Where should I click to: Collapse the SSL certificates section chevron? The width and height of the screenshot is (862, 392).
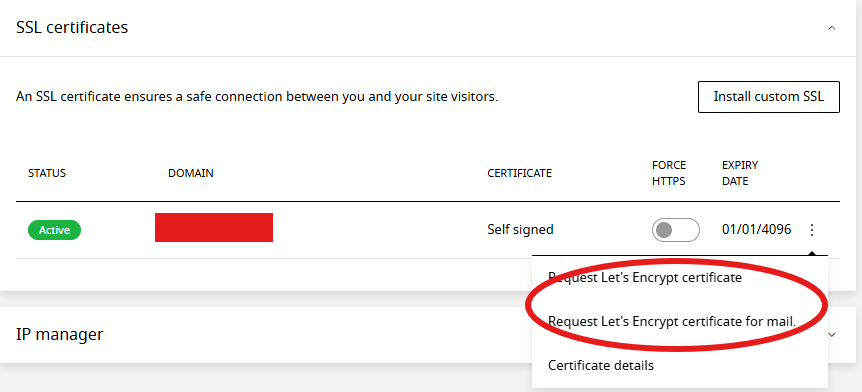point(832,27)
